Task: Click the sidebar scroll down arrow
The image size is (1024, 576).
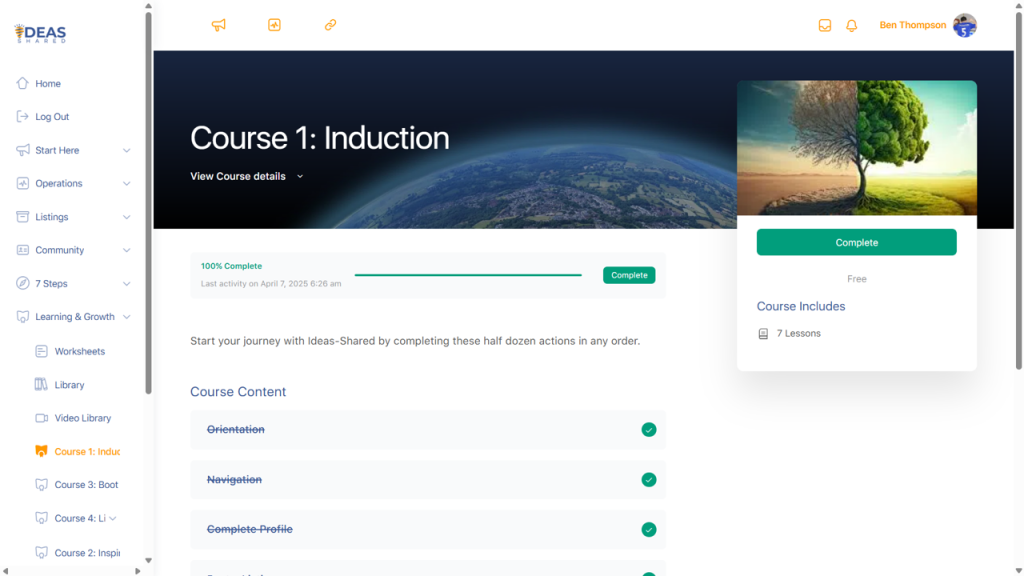Action: [148, 560]
